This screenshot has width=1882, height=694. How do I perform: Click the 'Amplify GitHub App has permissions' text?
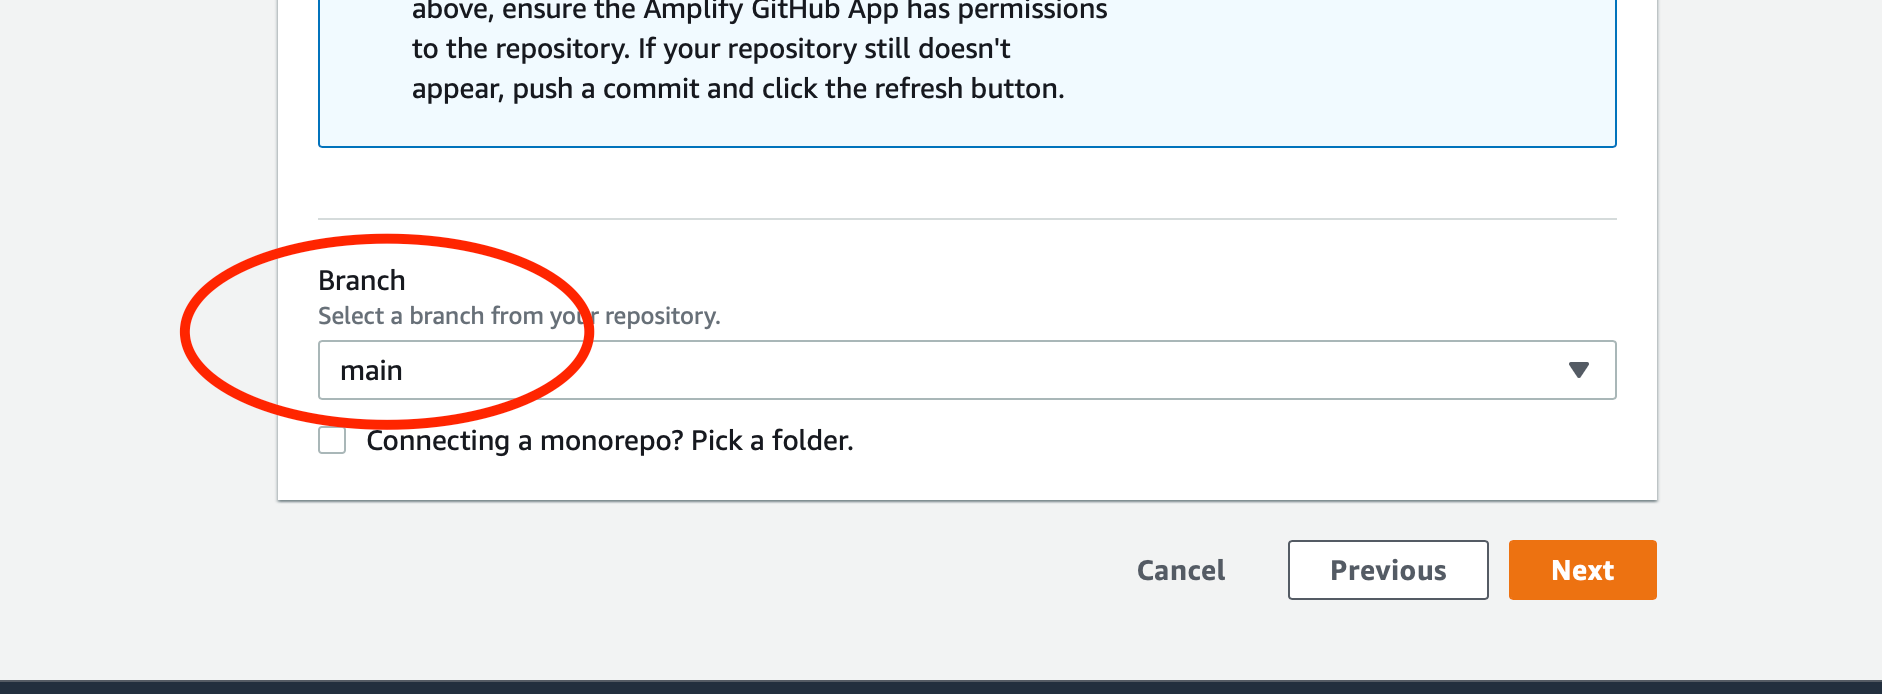click(876, 11)
